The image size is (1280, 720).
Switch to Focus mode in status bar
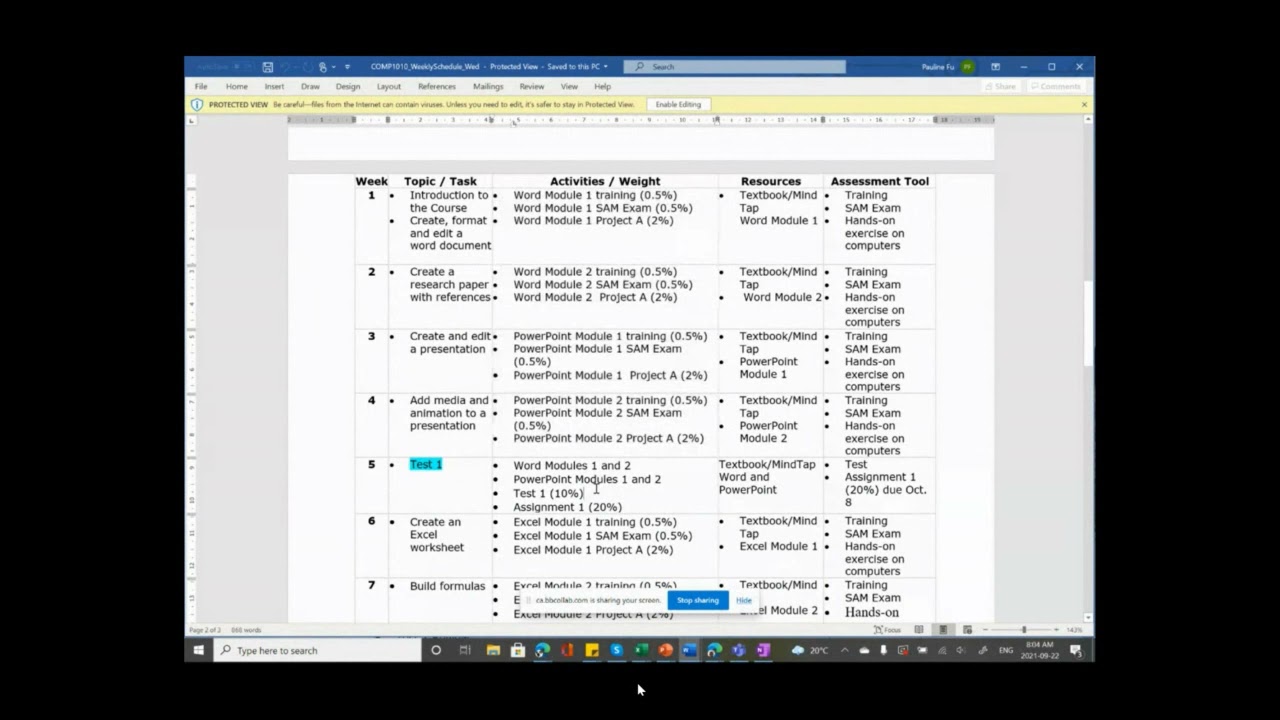(x=887, y=630)
